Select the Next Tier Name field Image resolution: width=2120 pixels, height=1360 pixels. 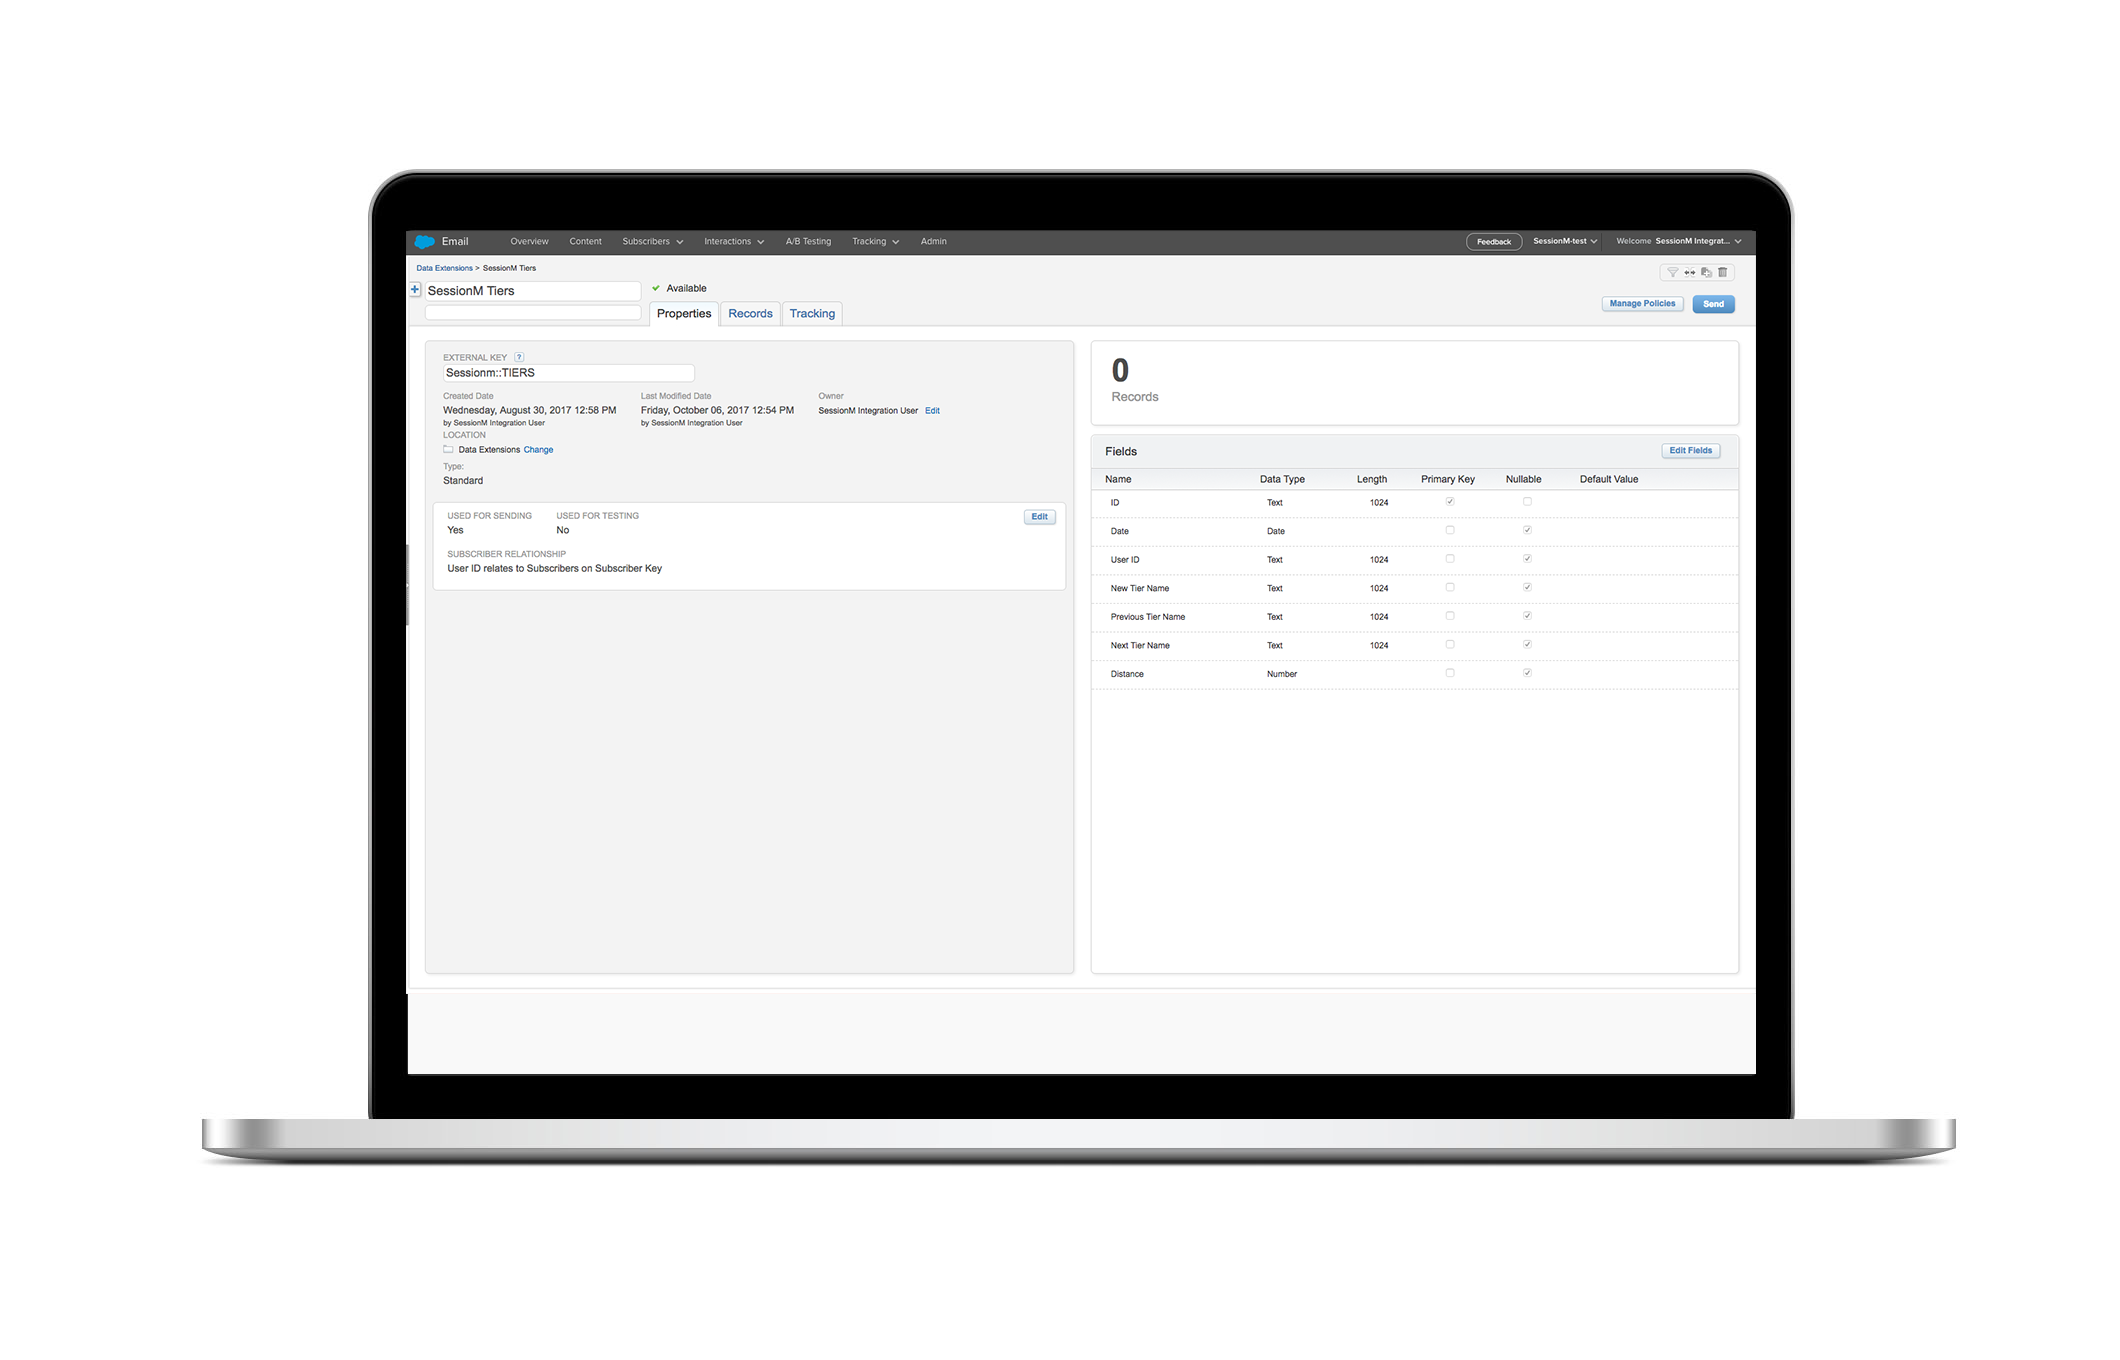pyautogui.click(x=1140, y=645)
